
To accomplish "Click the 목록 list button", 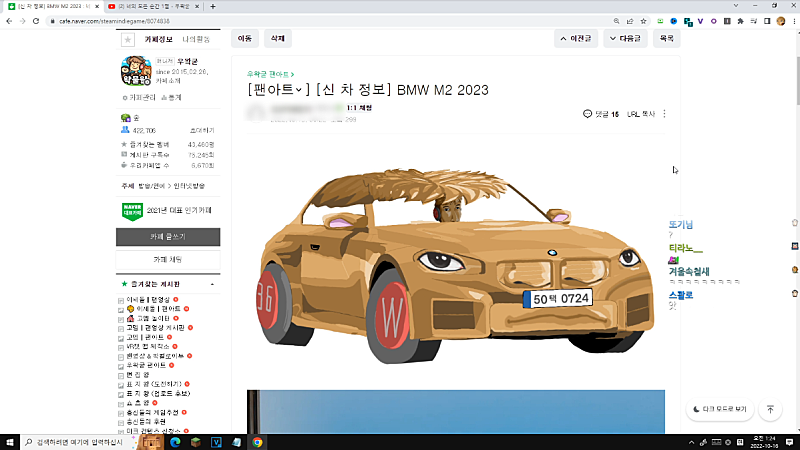I will [x=666, y=38].
